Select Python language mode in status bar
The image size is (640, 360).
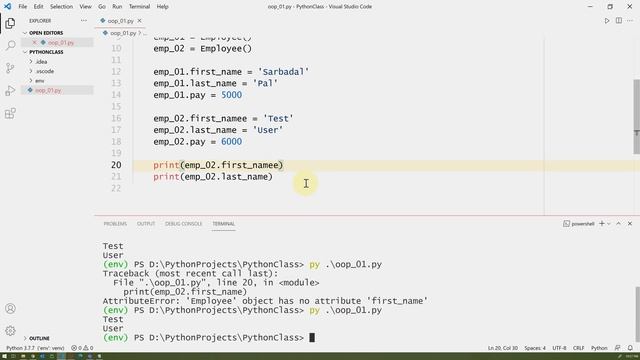click(x=599, y=348)
